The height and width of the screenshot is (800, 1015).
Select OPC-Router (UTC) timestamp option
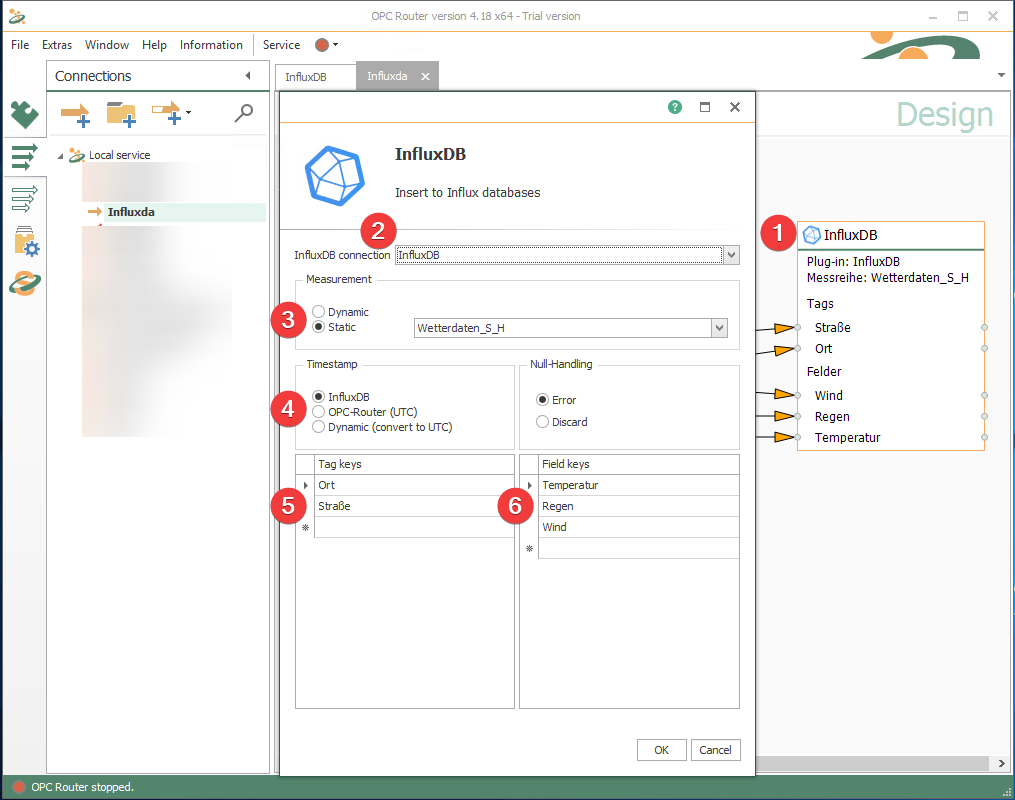[x=319, y=412]
